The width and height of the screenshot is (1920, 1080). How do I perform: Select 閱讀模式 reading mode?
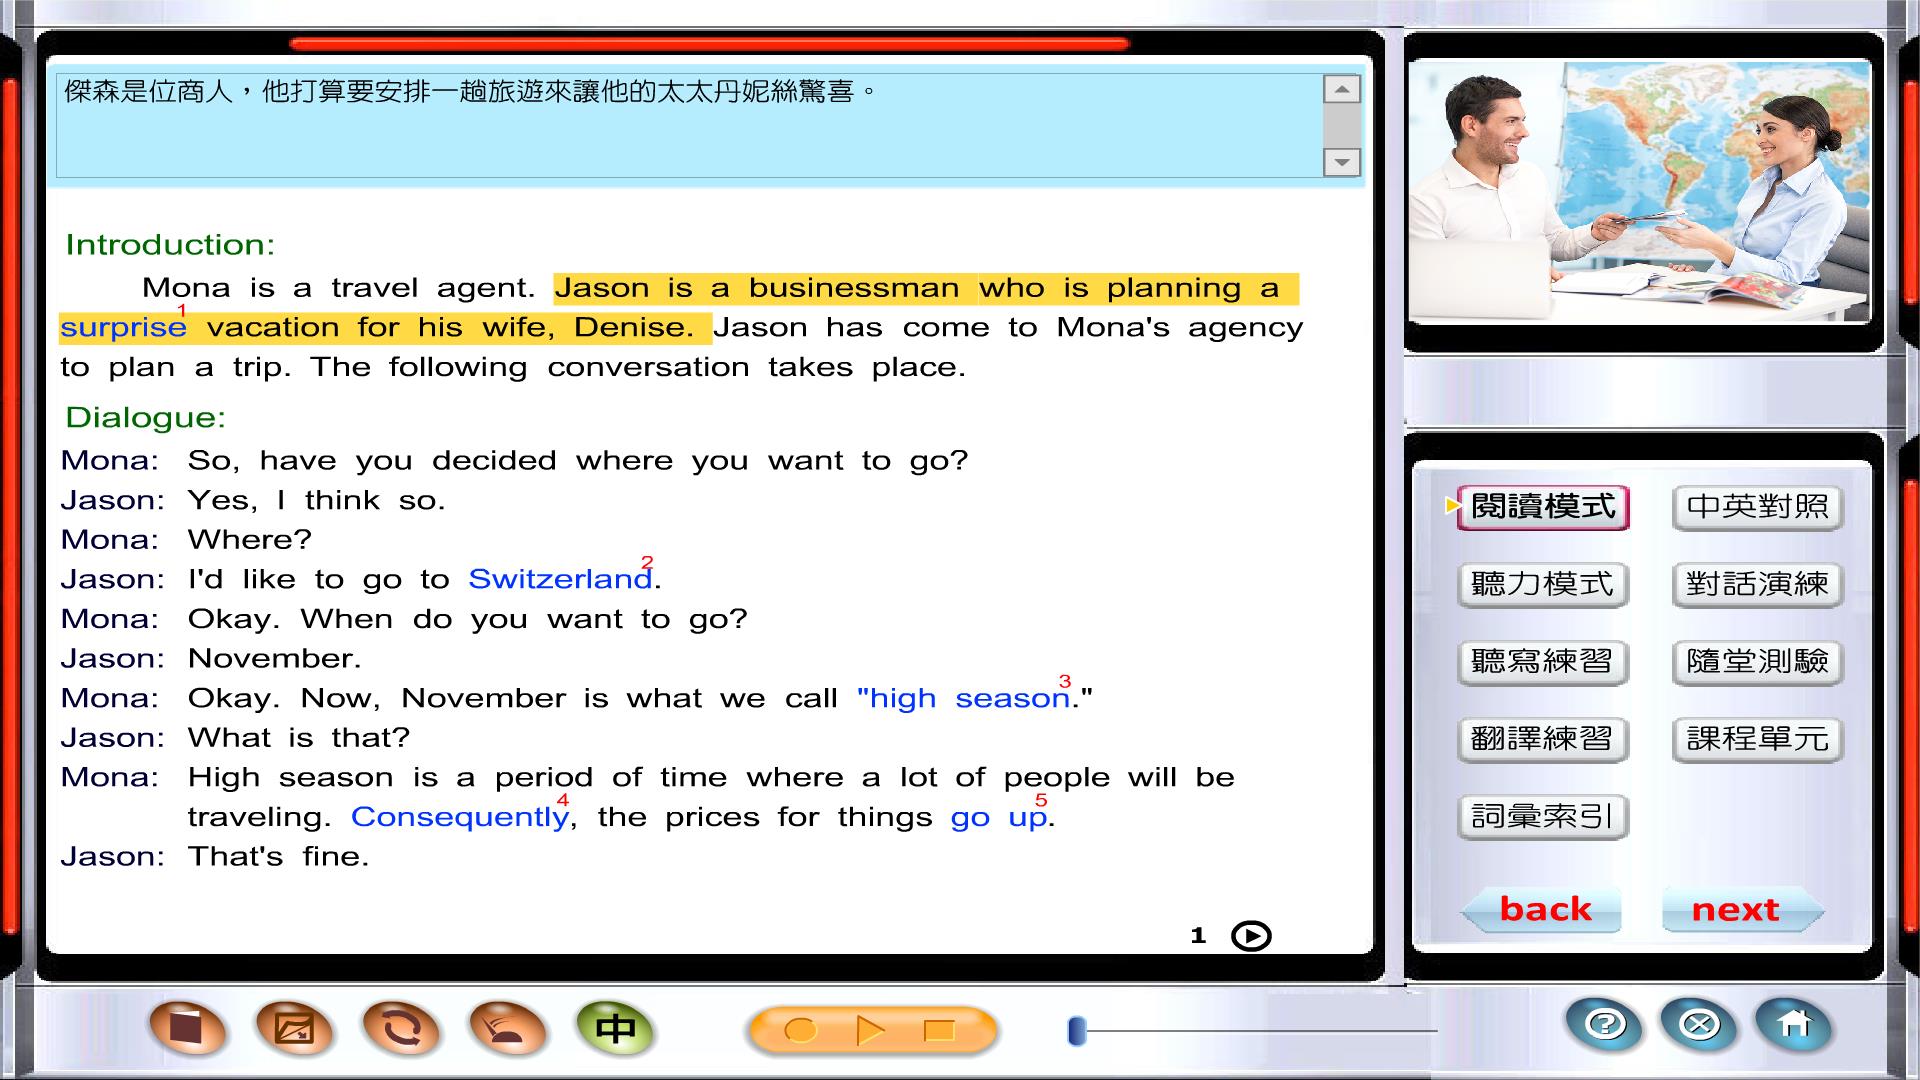(1543, 507)
